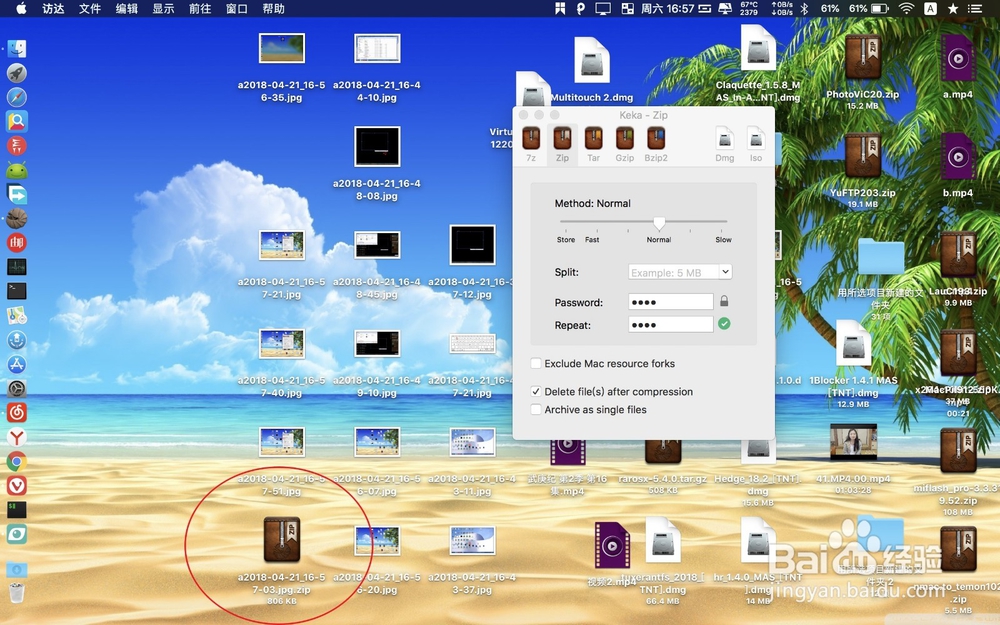
Task: Open the NetEase Music icon in Dock
Action: (x=17, y=413)
